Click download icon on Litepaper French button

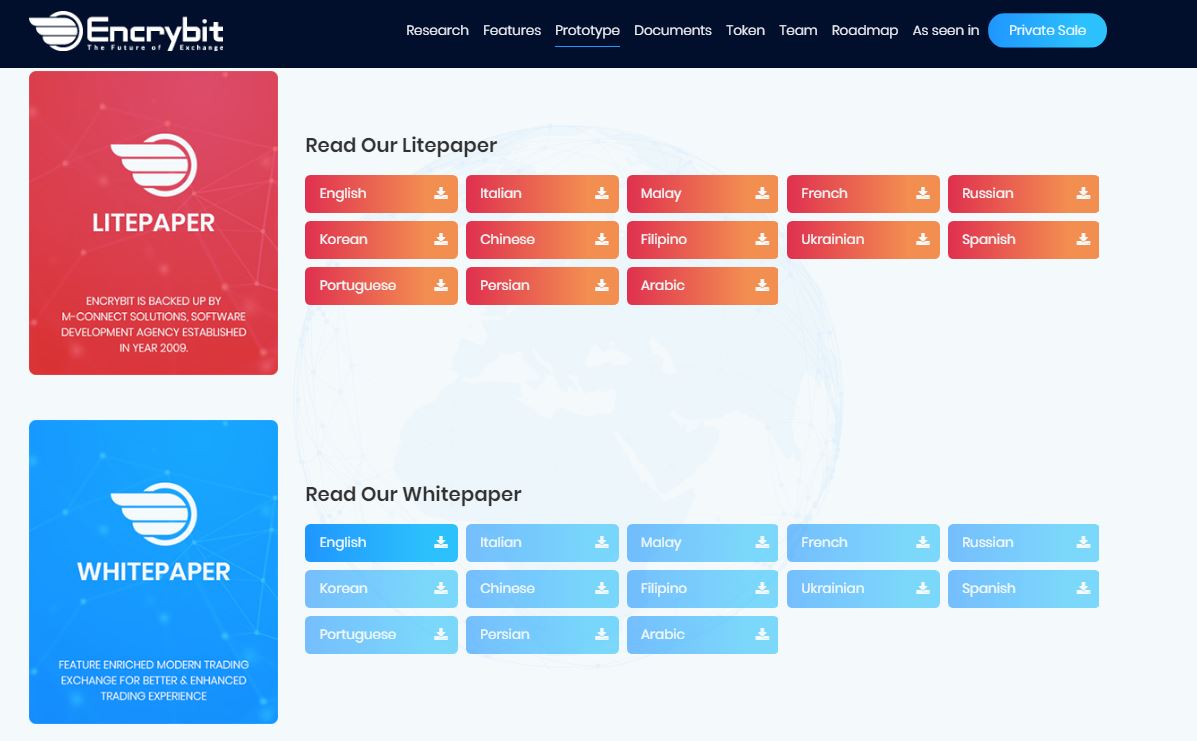click(923, 193)
